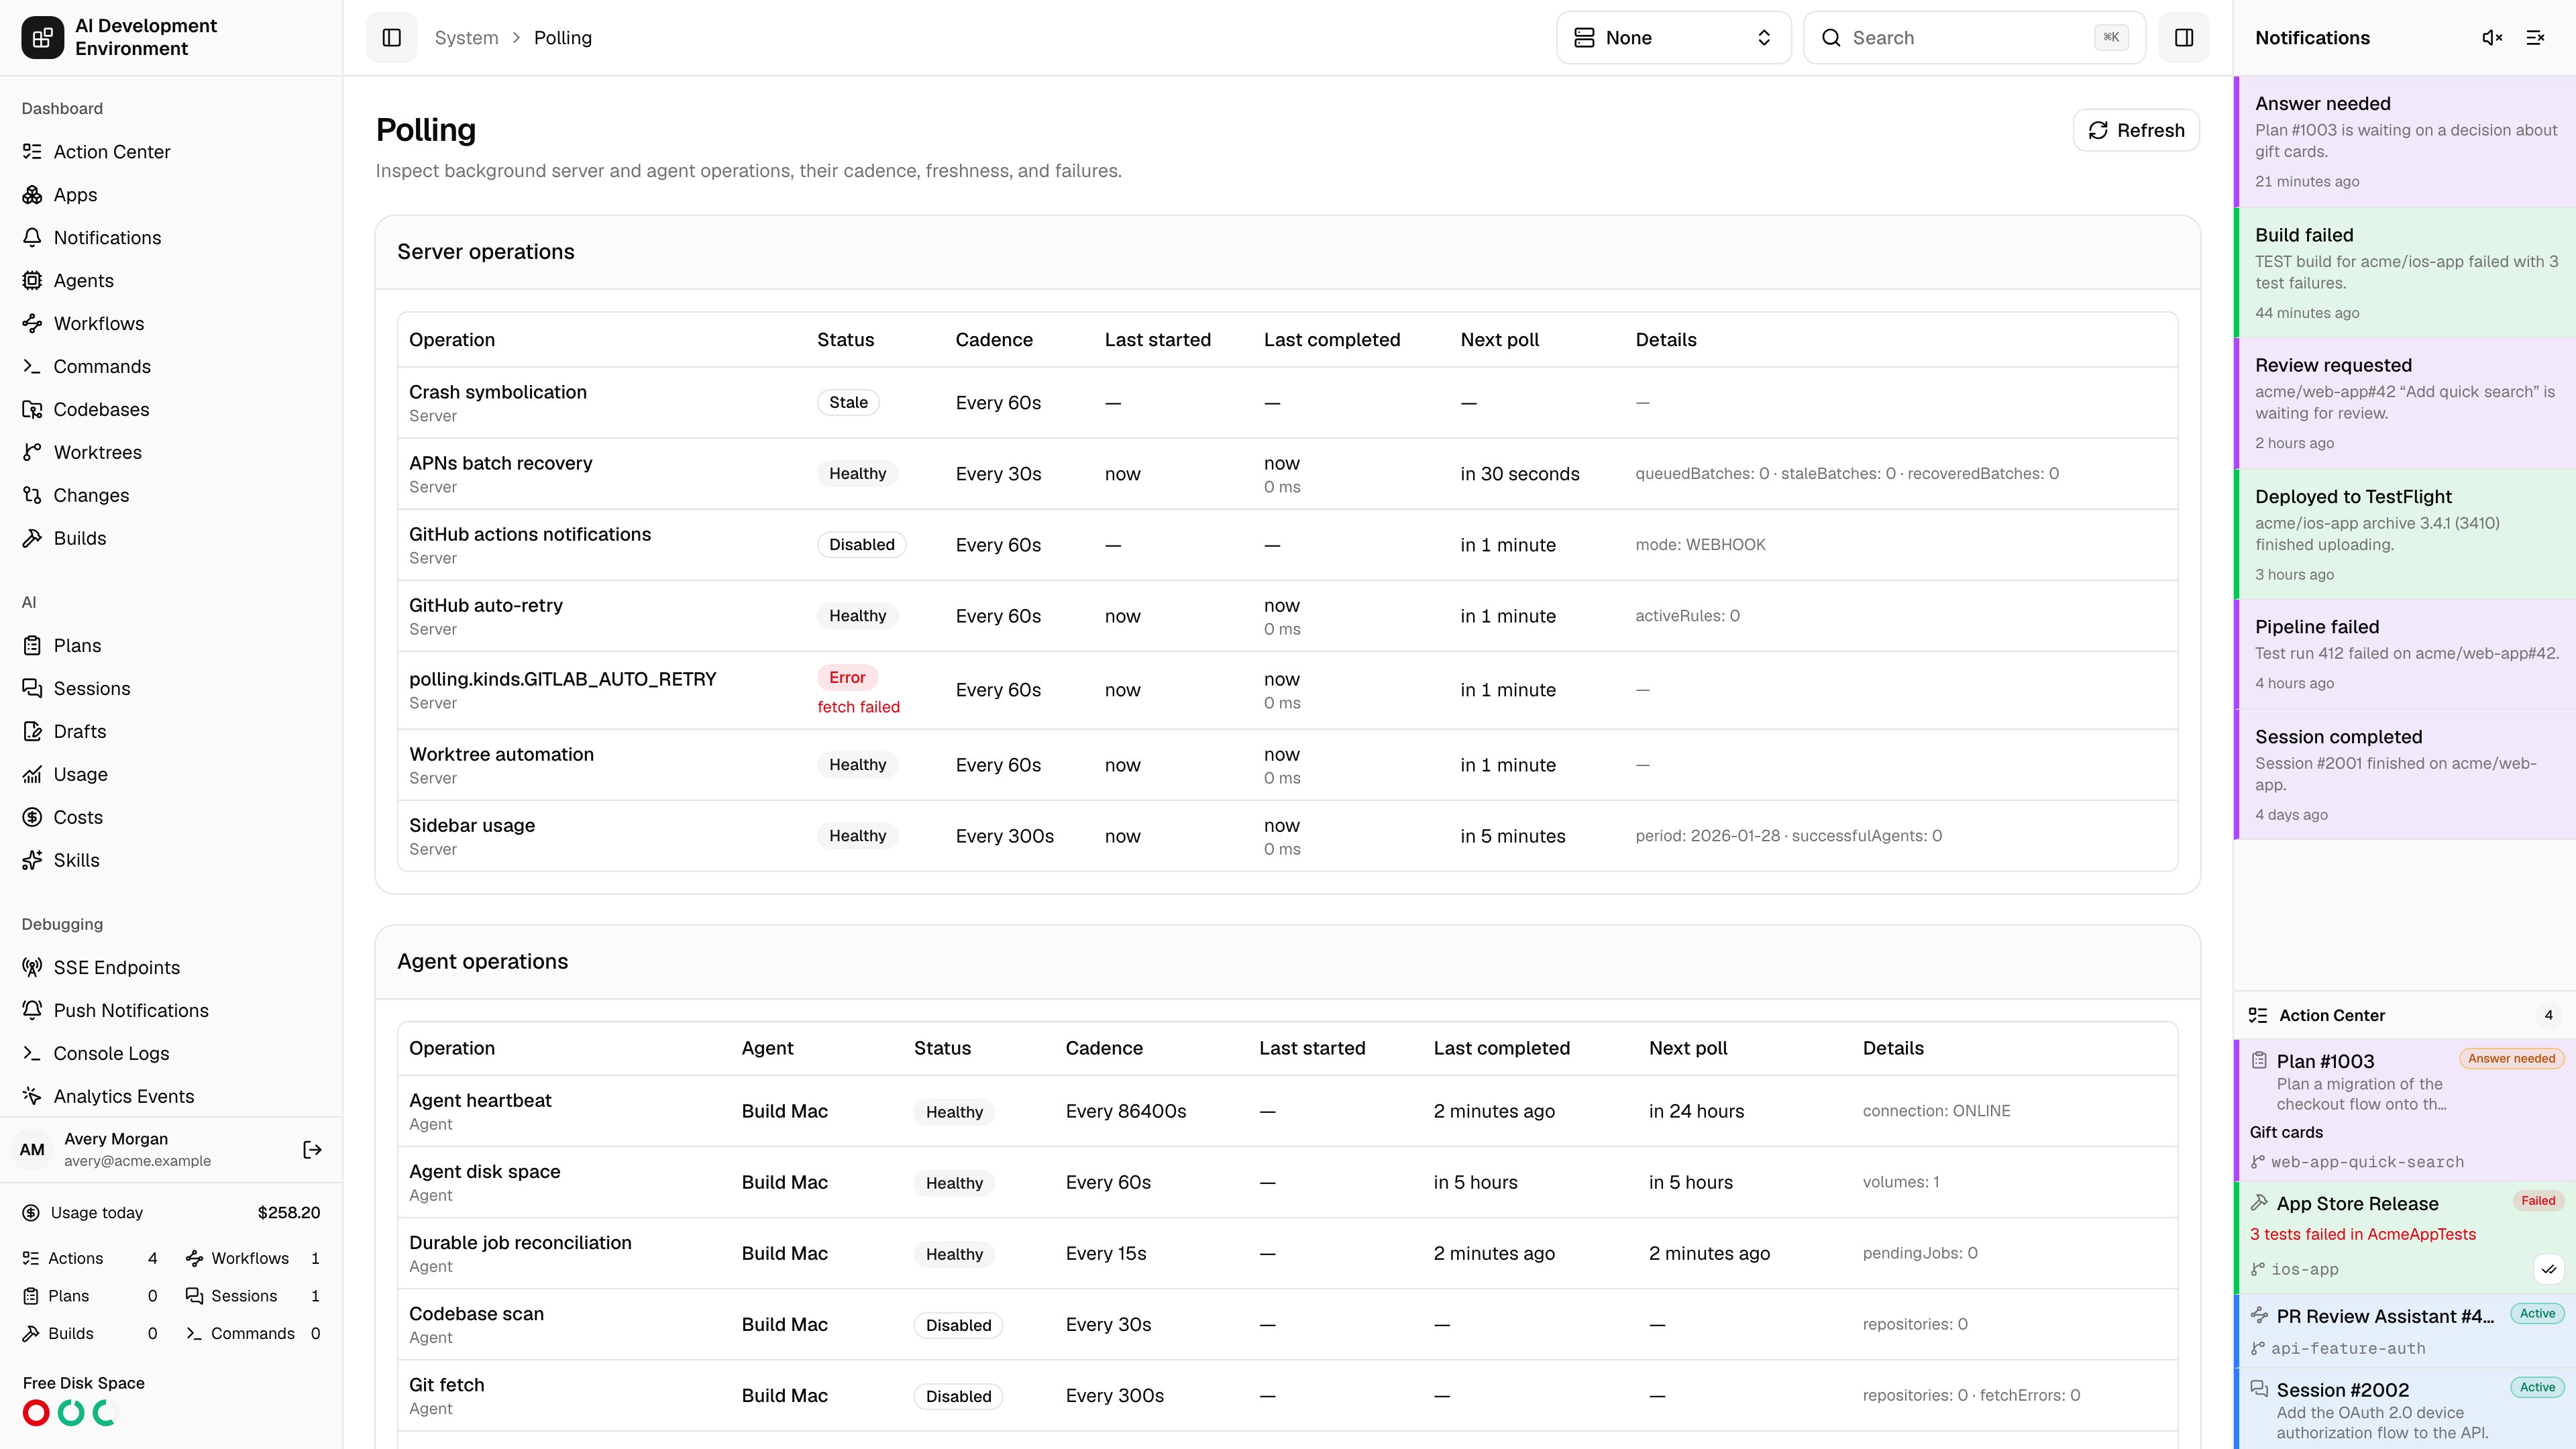The image size is (2576, 1449).
Task: Open Action Center in the sidebar
Action: pos(171,152)
